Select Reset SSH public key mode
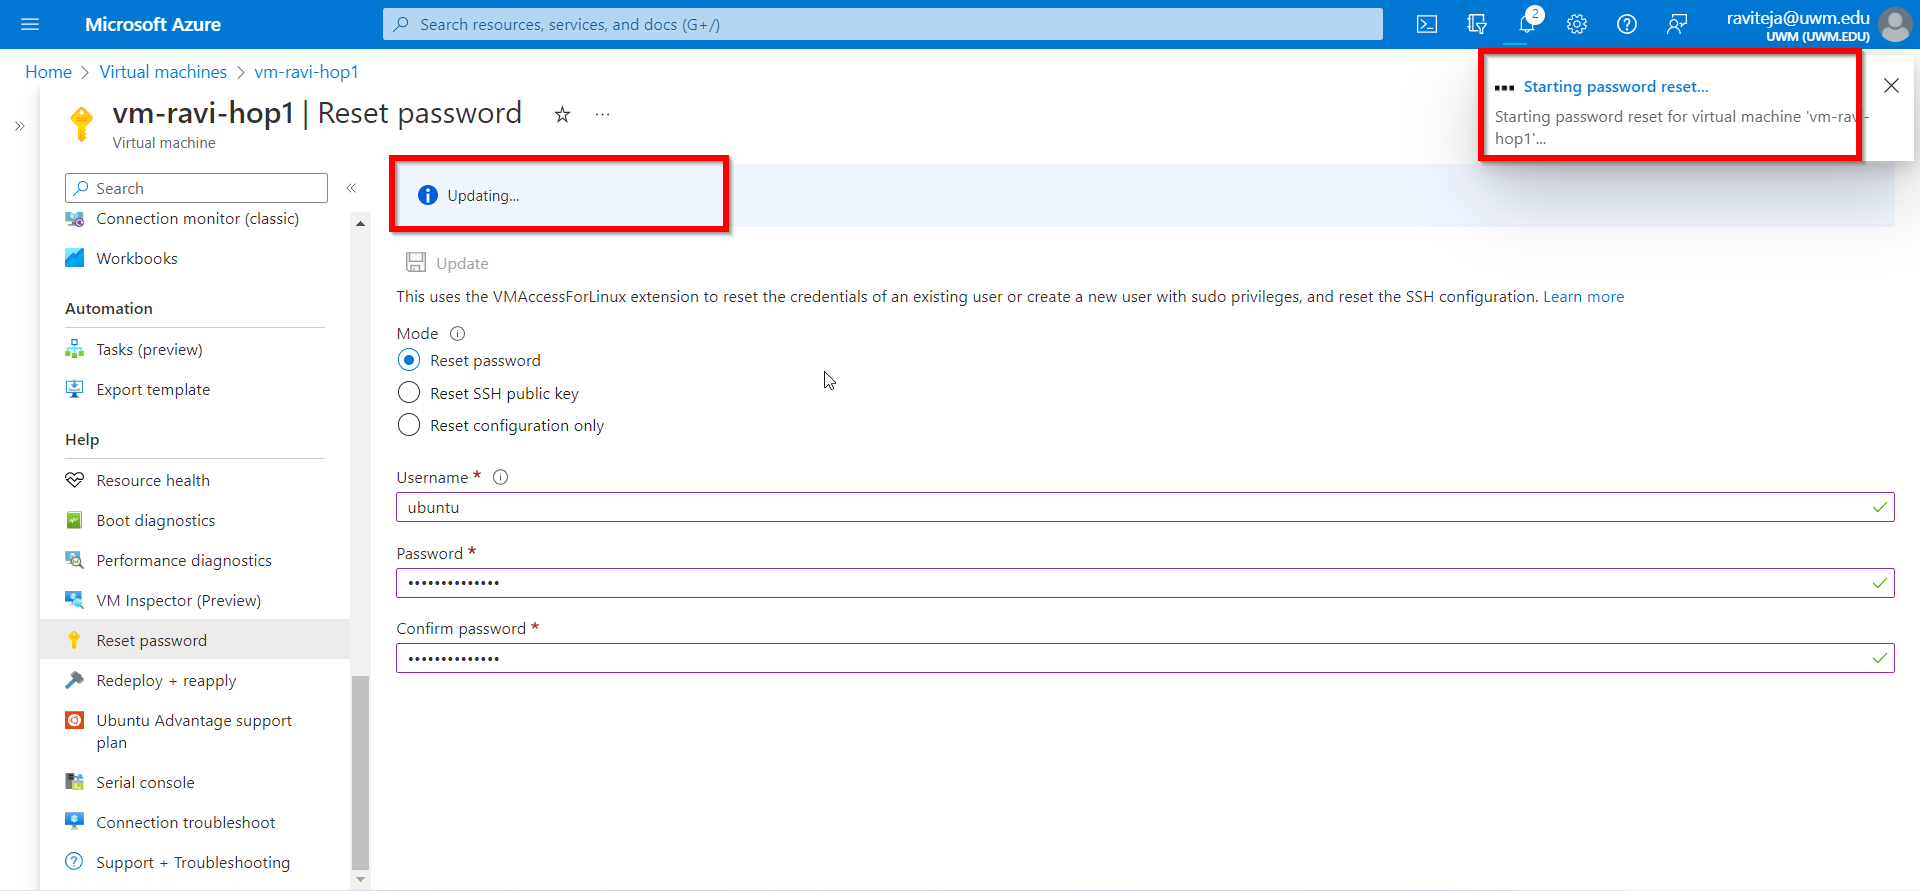Viewport: 1920px width, 891px height. 409,393
